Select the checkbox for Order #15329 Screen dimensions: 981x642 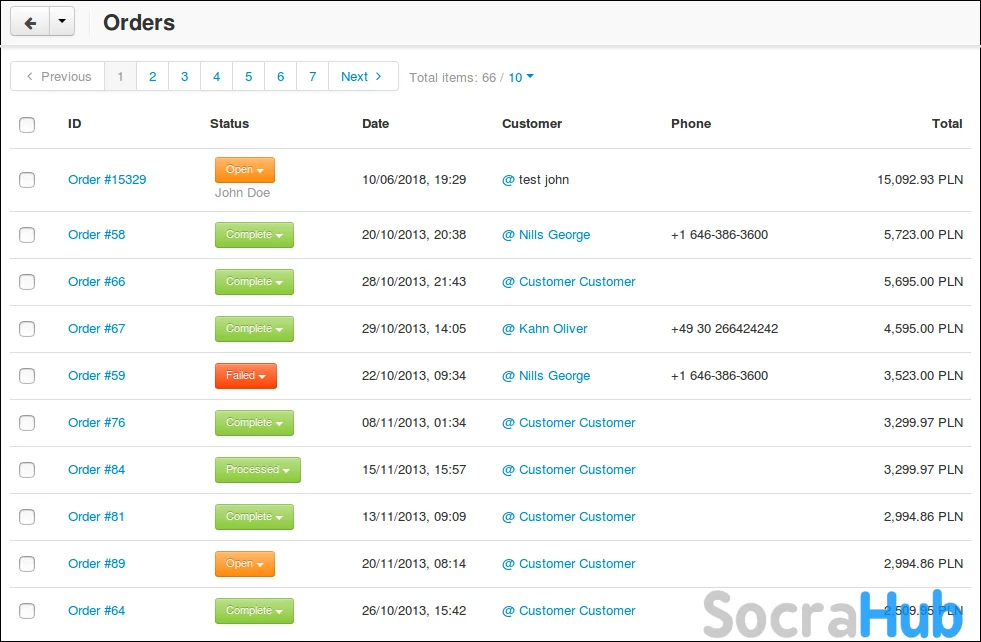click(27, 180)
